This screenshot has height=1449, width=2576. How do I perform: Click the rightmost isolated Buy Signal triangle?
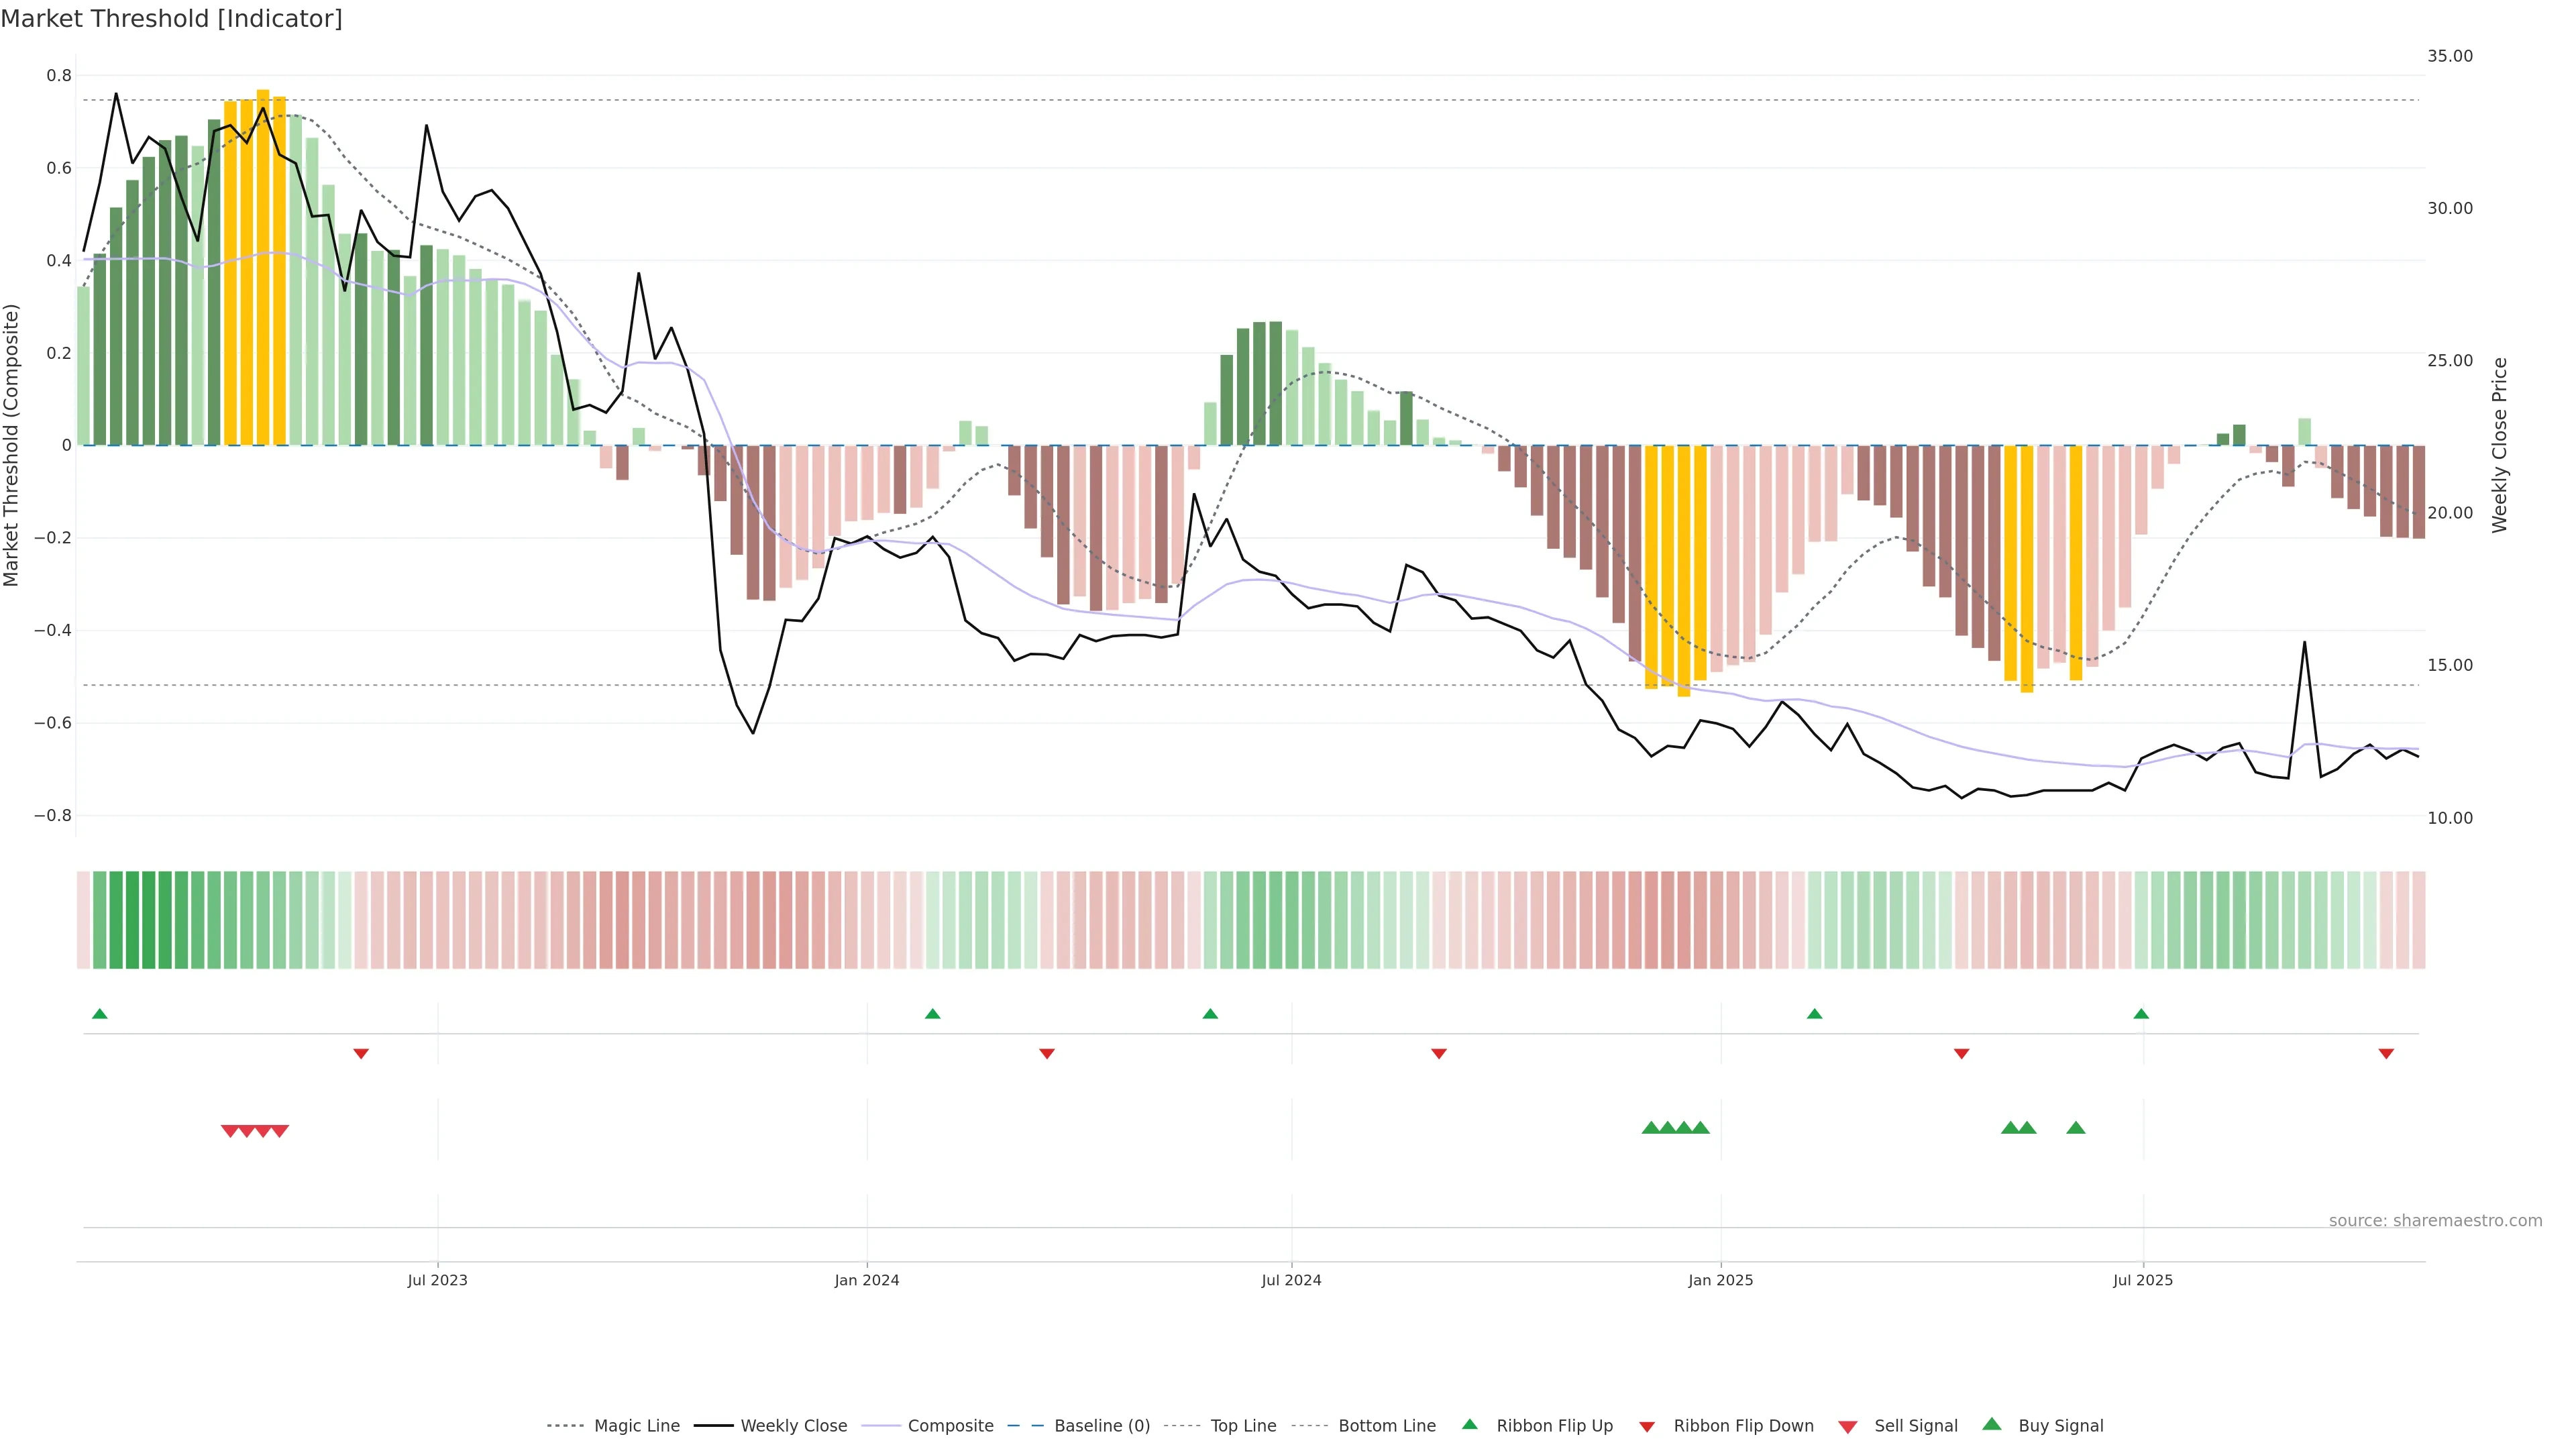pyautogui.click(x=2076, y=1128)
